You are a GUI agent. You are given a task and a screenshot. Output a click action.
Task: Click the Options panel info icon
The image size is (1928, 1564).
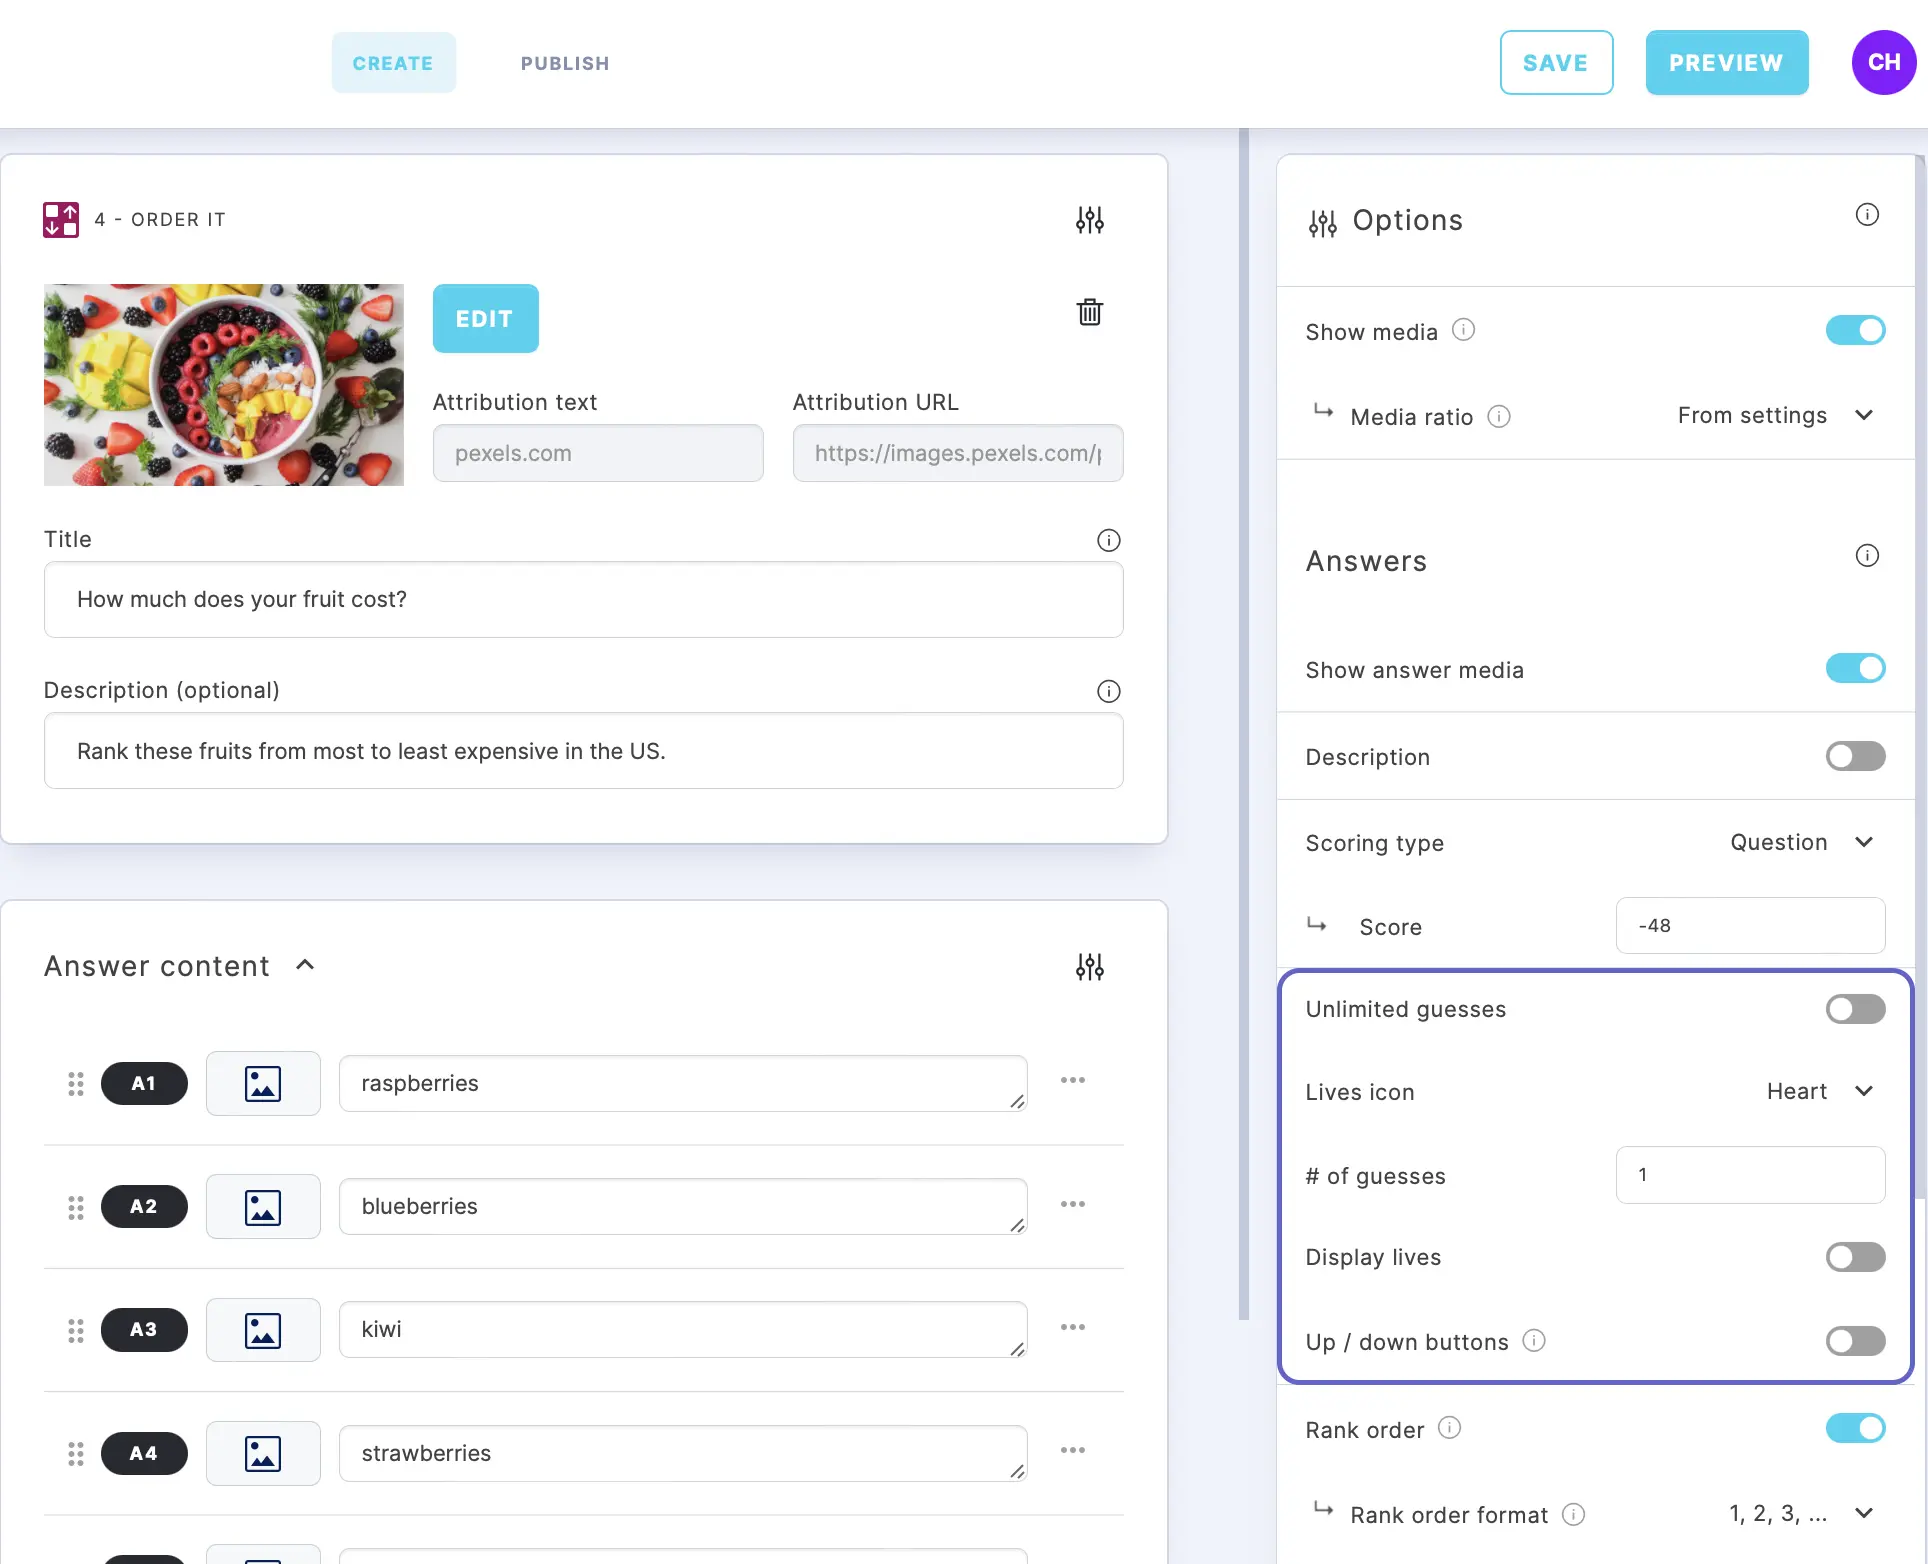1867,215
